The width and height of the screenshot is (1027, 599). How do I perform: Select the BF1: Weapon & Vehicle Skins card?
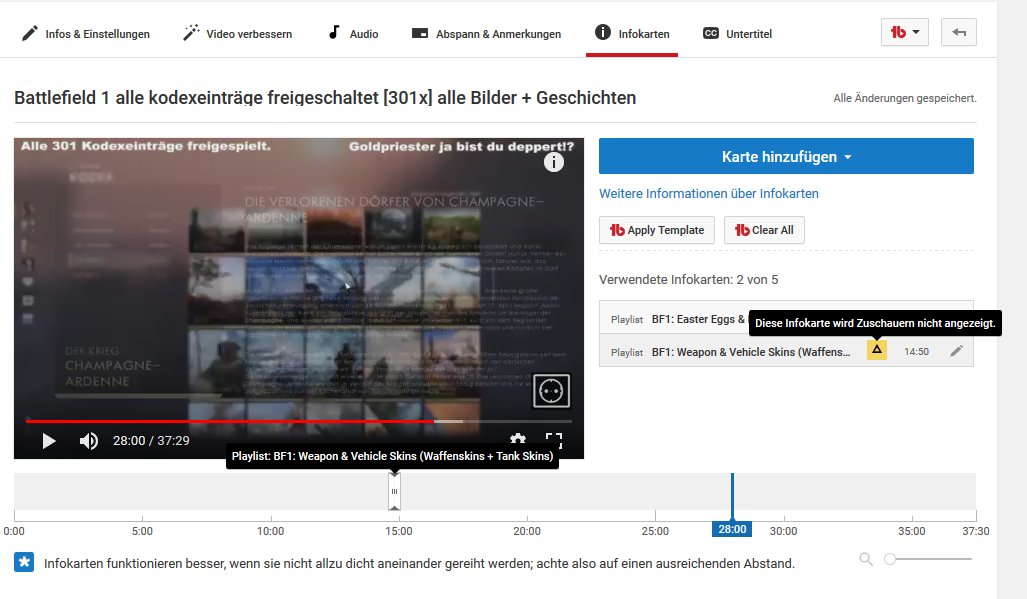(786, 352)
